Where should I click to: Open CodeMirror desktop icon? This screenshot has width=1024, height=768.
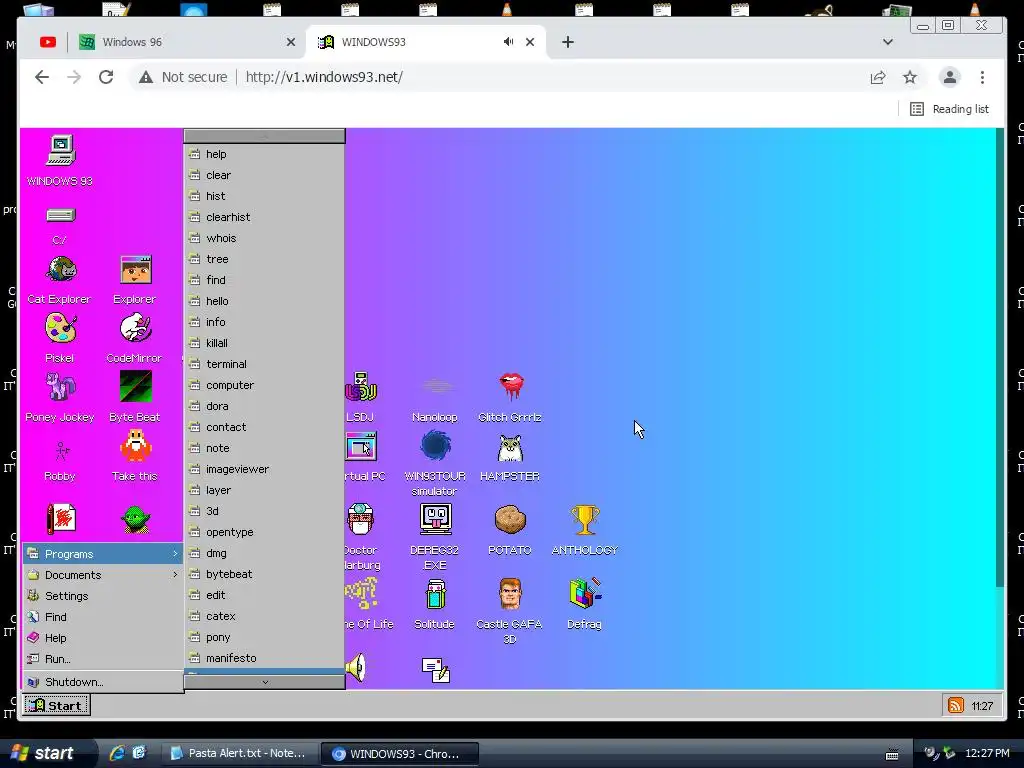[135, 328]
